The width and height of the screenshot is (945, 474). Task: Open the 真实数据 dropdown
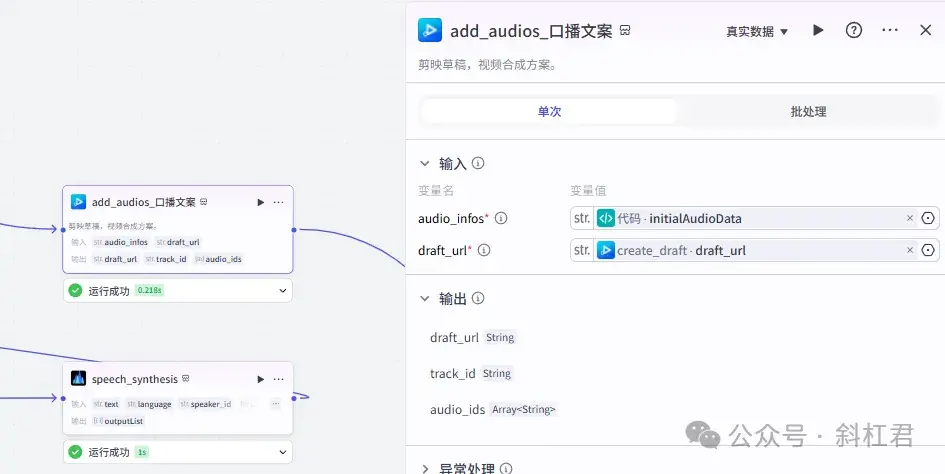click(x=757, y=31)
